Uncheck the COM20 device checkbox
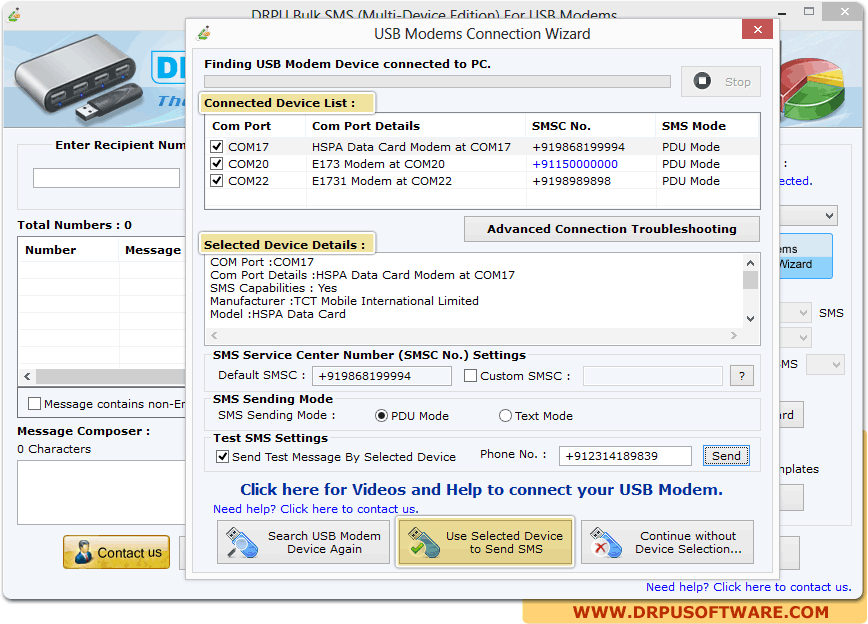Screen dimensions: 868x624 [216, 164]
